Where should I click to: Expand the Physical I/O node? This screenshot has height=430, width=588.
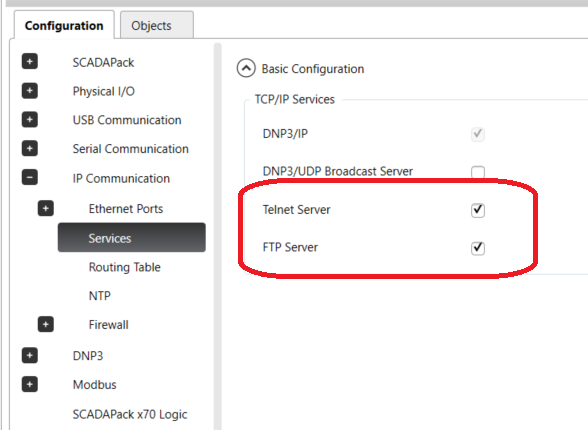coord(30,90)
